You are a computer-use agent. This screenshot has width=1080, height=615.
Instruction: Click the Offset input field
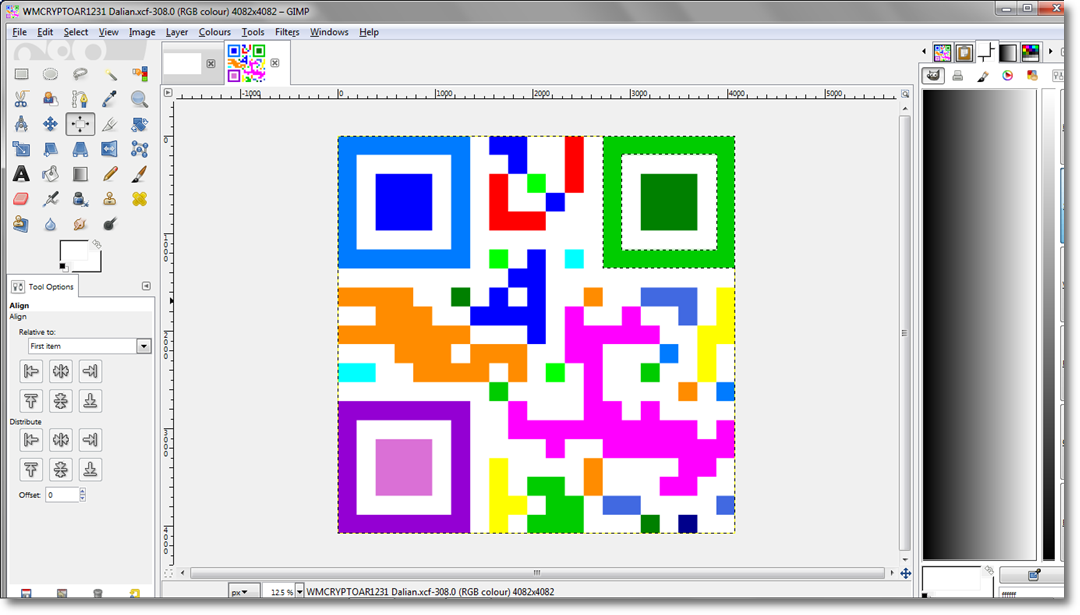(62, 494)
